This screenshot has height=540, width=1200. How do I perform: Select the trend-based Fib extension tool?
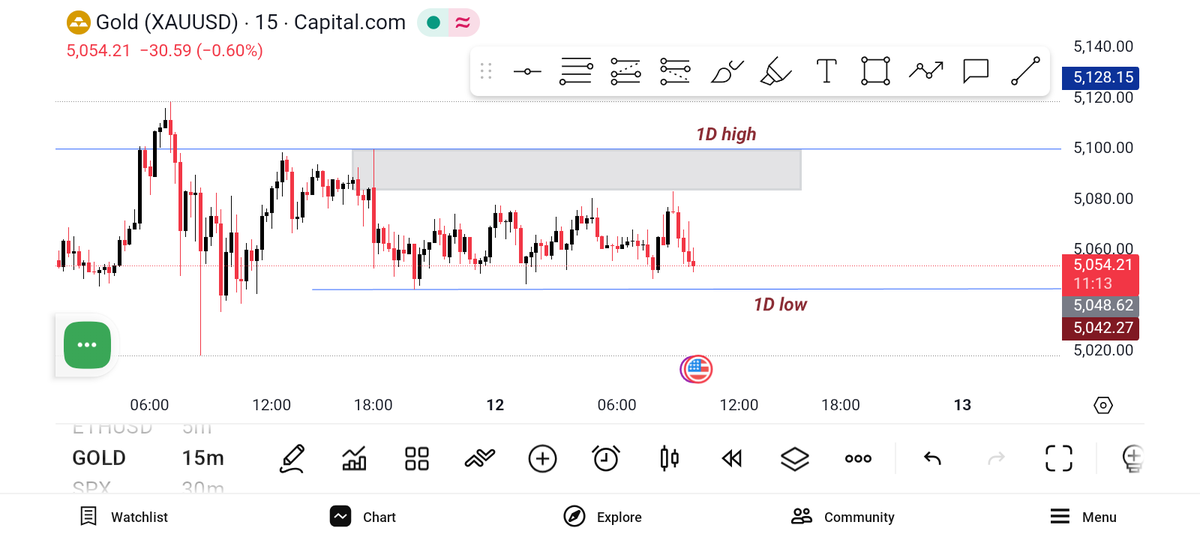pos(675,71)
